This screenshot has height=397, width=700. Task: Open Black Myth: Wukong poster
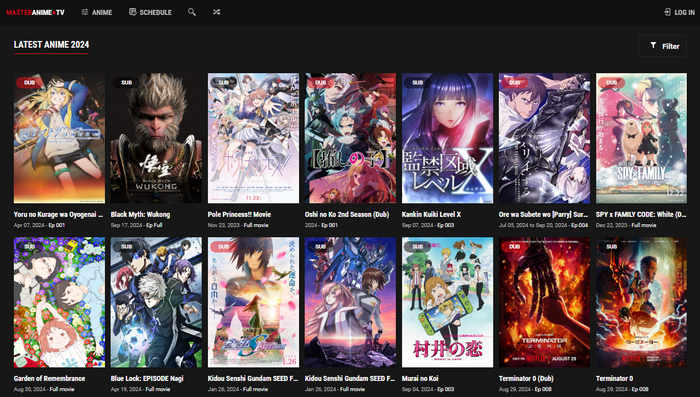(x=156, y=138)
